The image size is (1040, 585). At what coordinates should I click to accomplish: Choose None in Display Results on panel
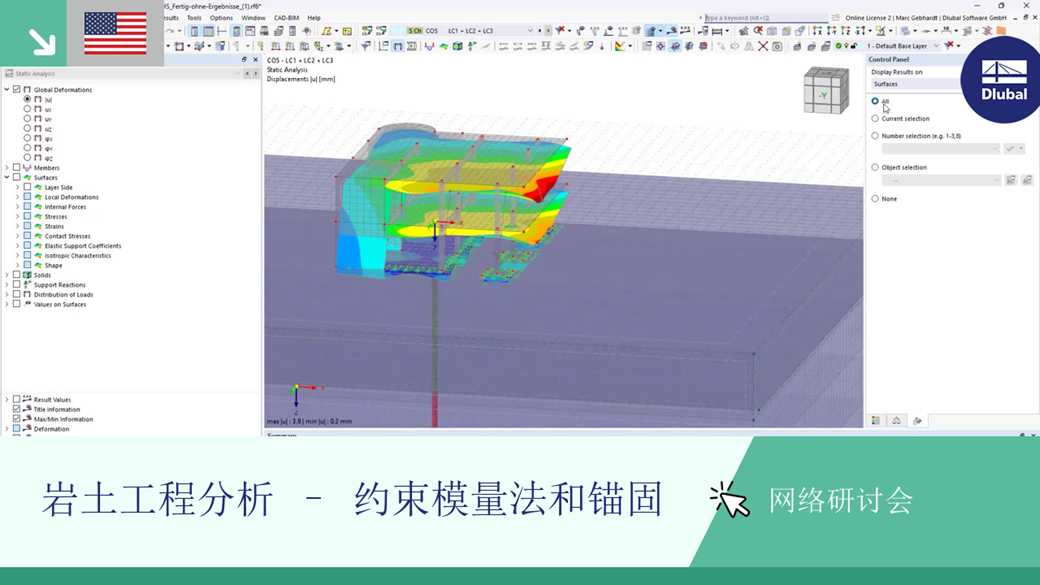click(875, 199)
